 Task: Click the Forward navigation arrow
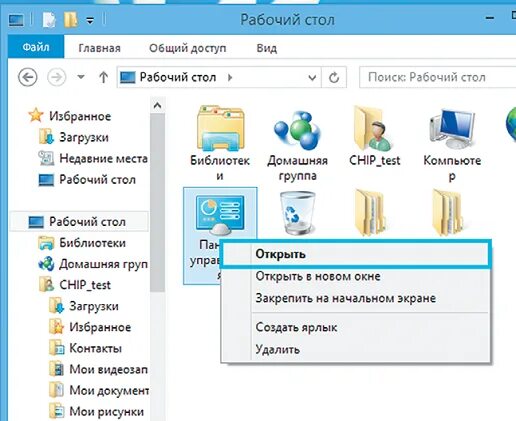(x=56, y=78)
